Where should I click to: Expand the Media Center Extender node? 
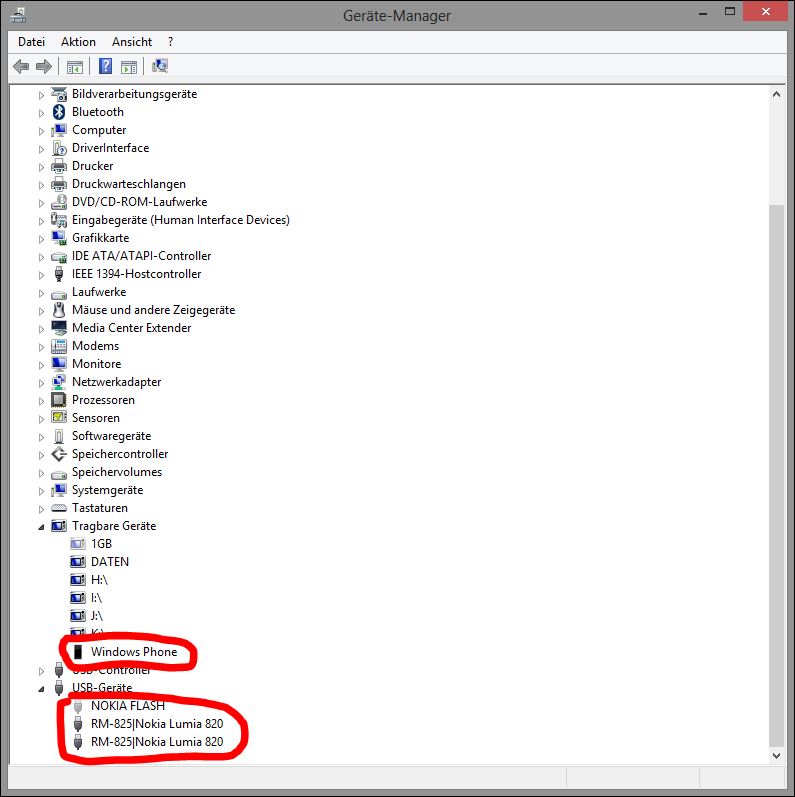click(41, 329)
